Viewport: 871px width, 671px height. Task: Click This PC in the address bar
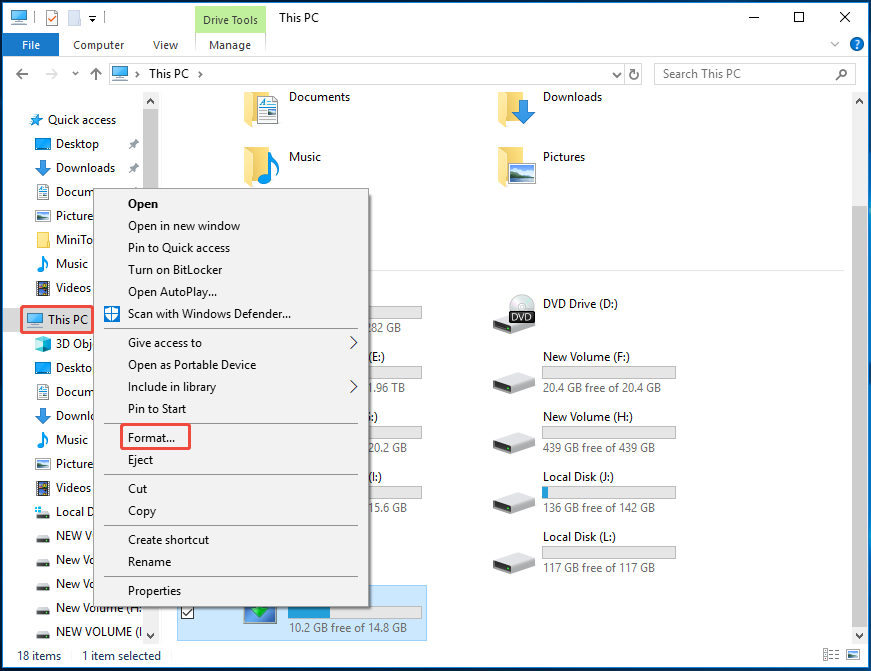pyautogui.click(x=169, y=74)
